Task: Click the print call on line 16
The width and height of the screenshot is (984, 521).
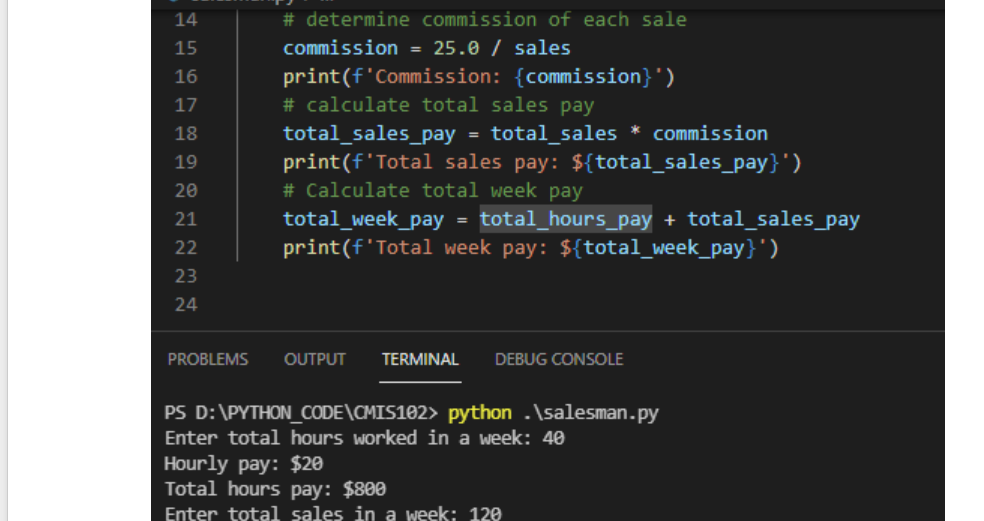Action: (311, 77)
